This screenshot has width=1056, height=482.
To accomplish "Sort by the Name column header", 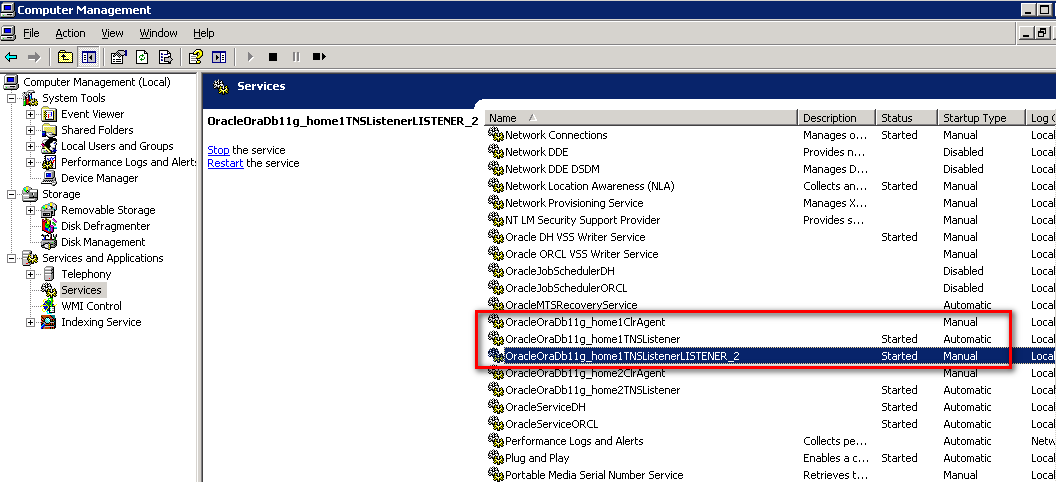I will coord(641,118).
